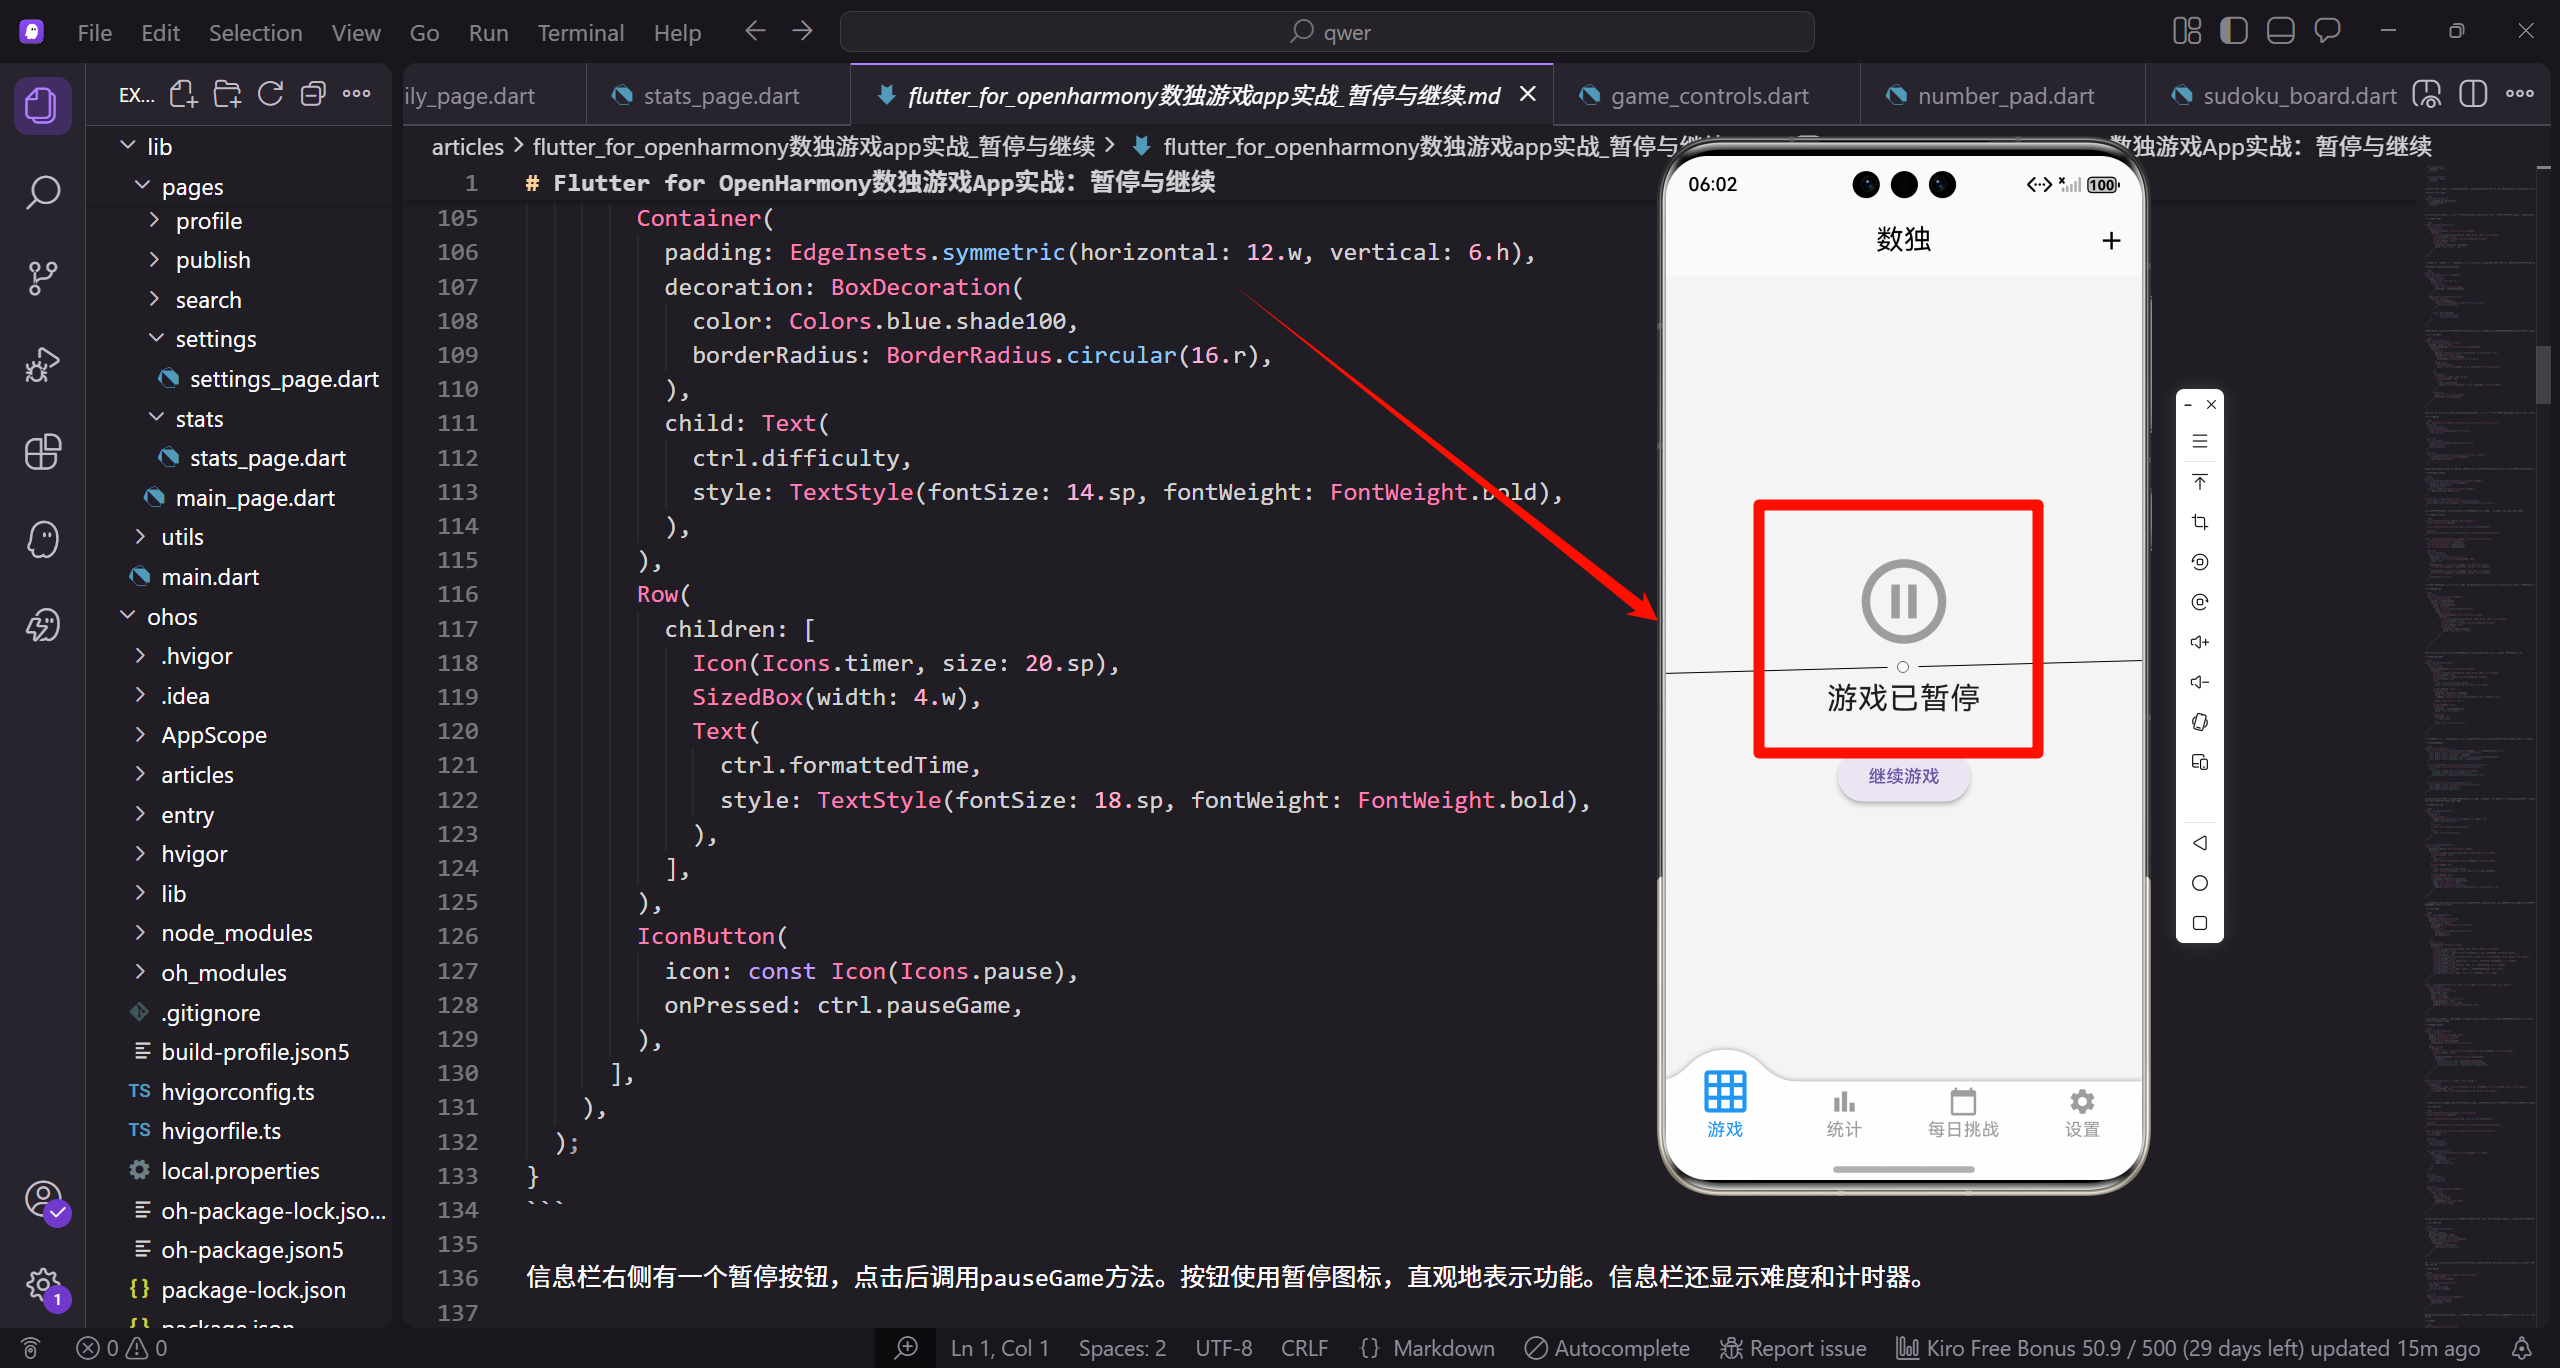Collapse all folders in explorer
This screenshot has width=2560, height=1368.
tap(313, 94)
